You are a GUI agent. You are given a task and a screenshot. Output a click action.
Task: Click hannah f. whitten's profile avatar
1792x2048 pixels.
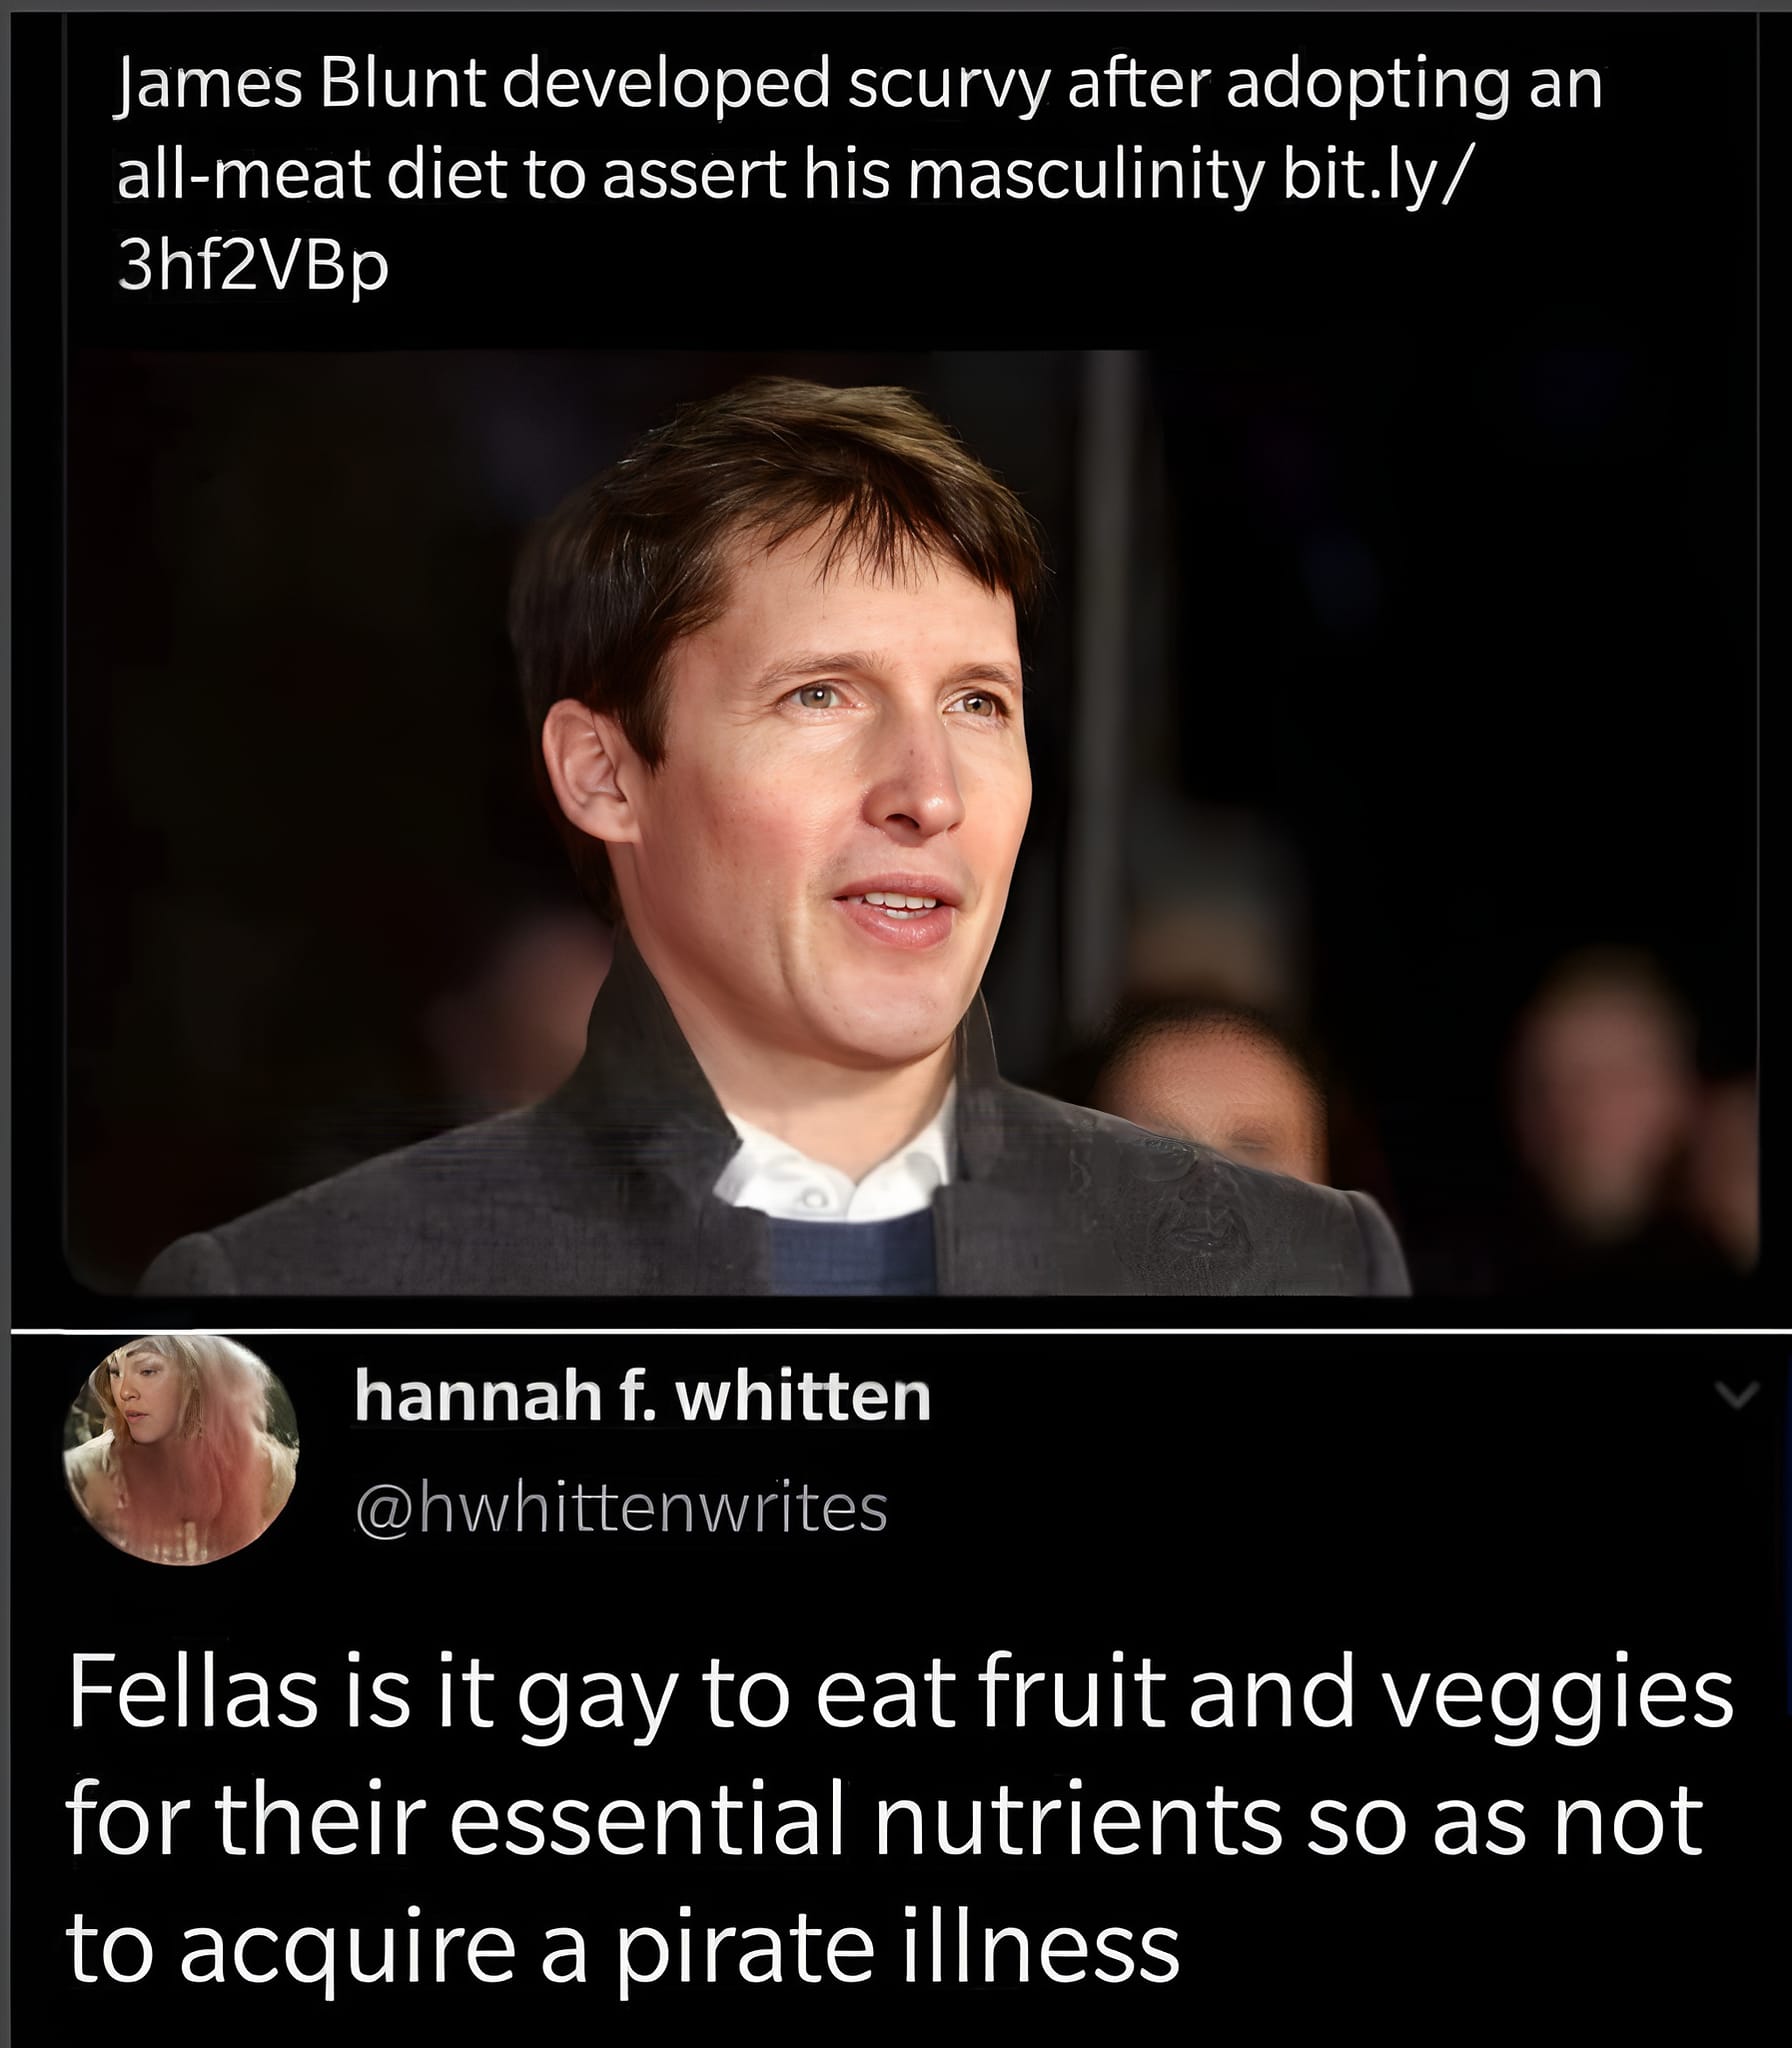point(181,1450)
